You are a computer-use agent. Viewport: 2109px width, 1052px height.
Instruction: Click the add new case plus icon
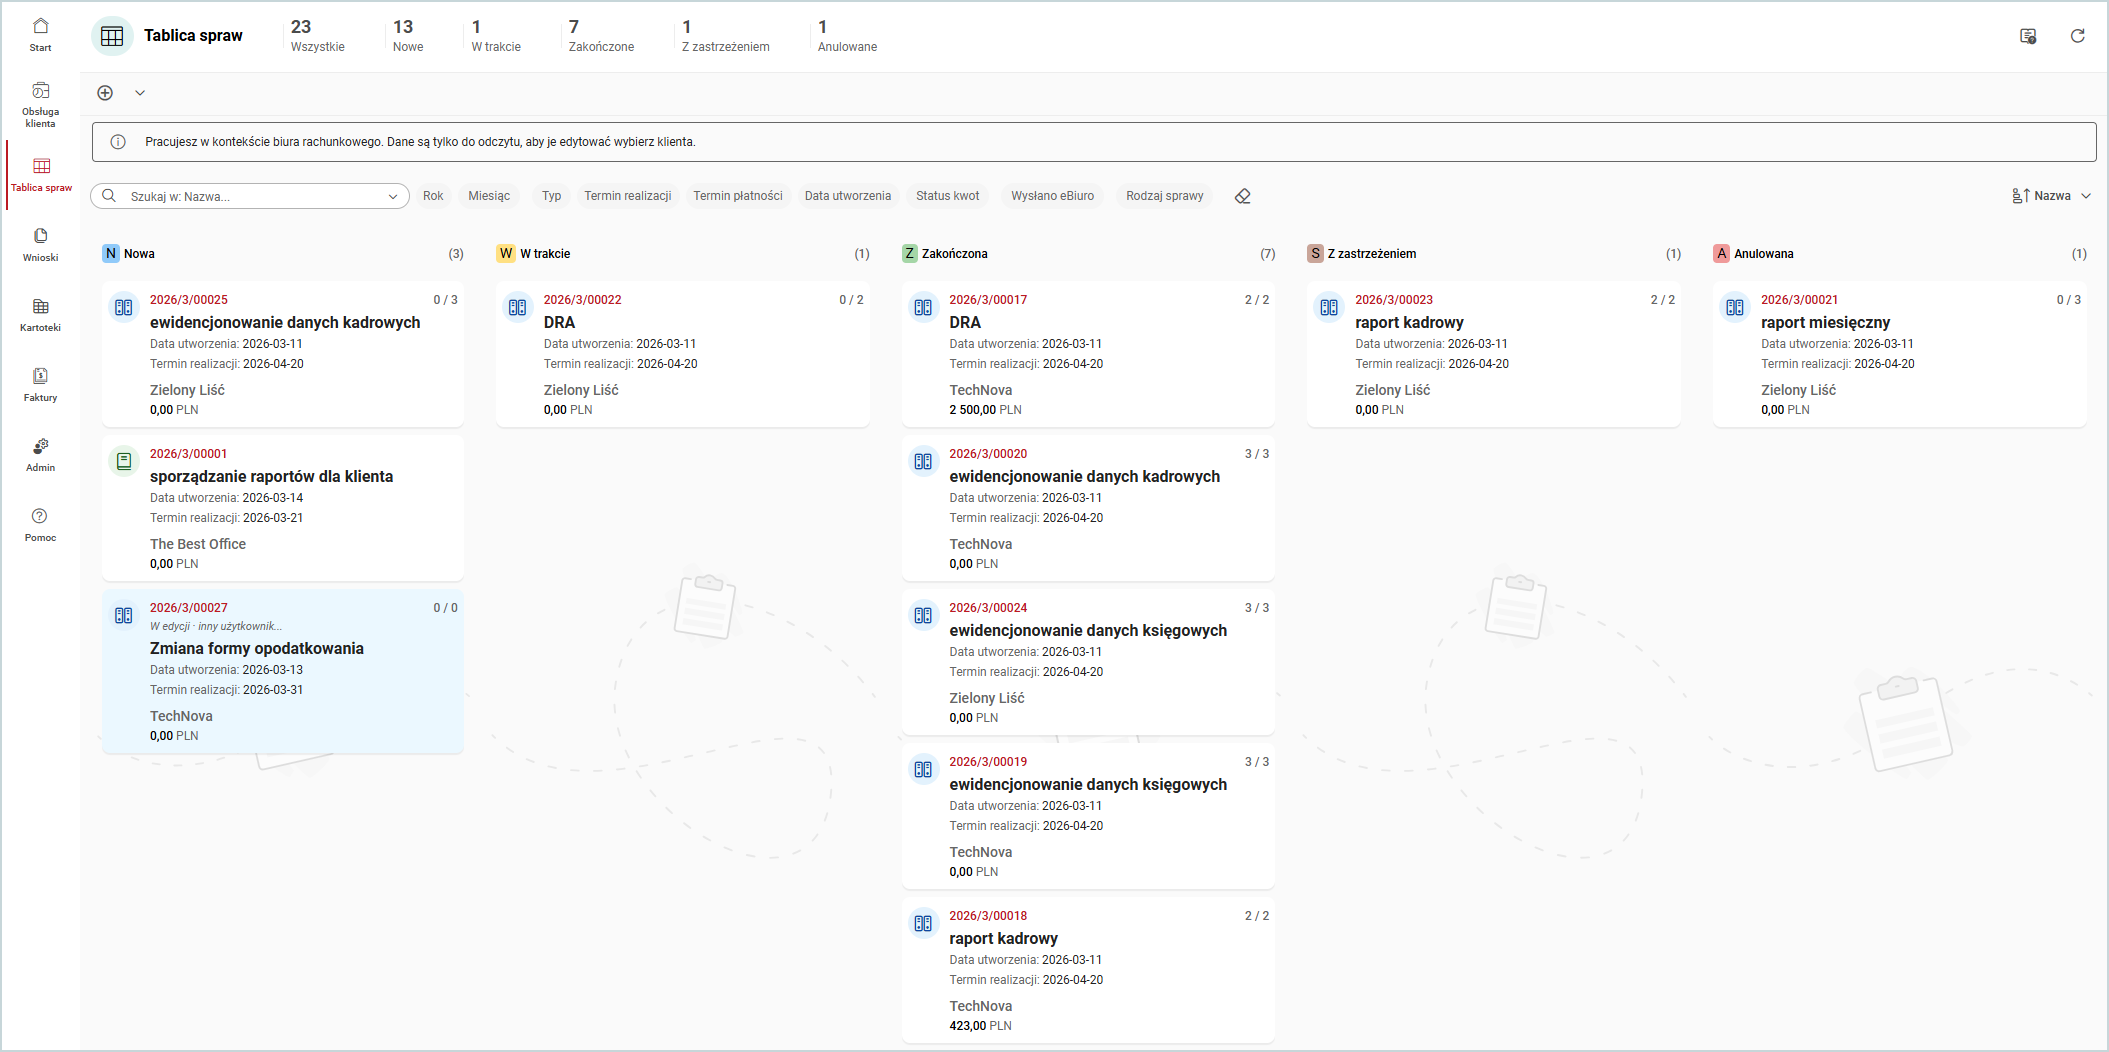105,92
